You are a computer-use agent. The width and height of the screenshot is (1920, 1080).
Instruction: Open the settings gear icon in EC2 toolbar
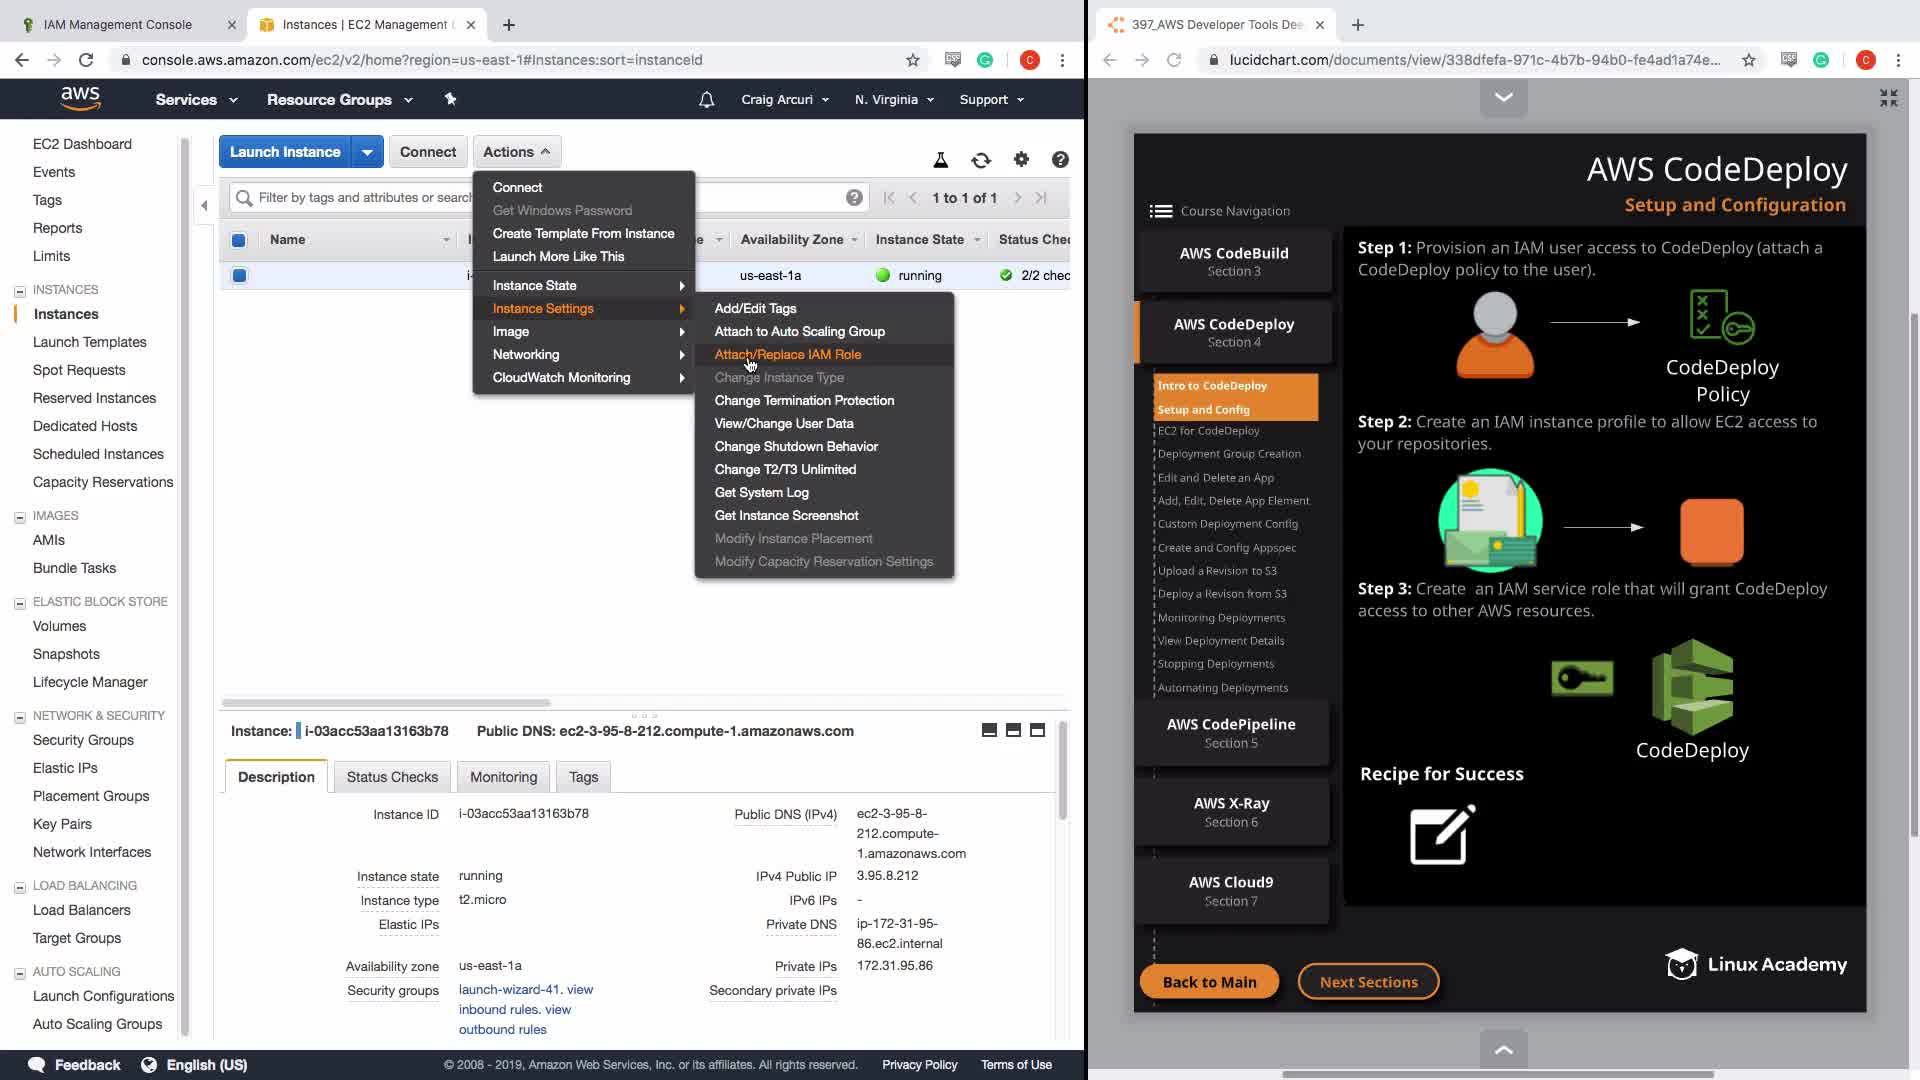1021,159
